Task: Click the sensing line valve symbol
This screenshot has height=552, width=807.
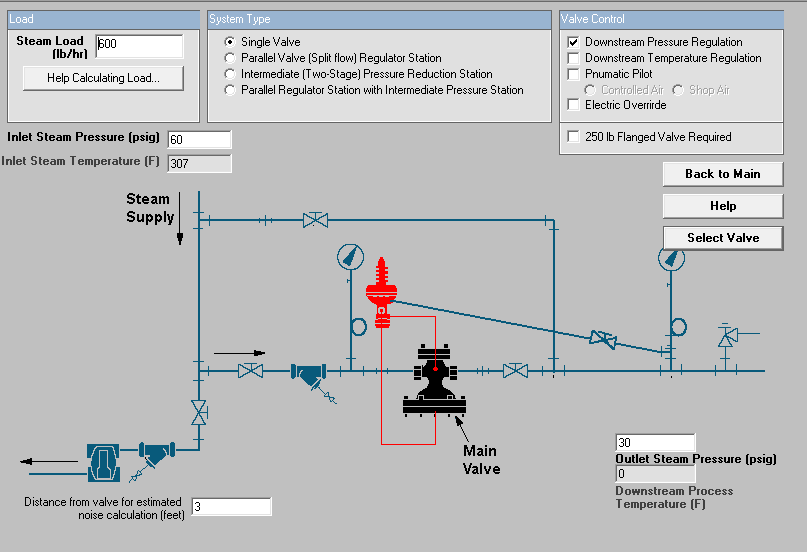Action: pyautogui.click(x=603, y=339)
